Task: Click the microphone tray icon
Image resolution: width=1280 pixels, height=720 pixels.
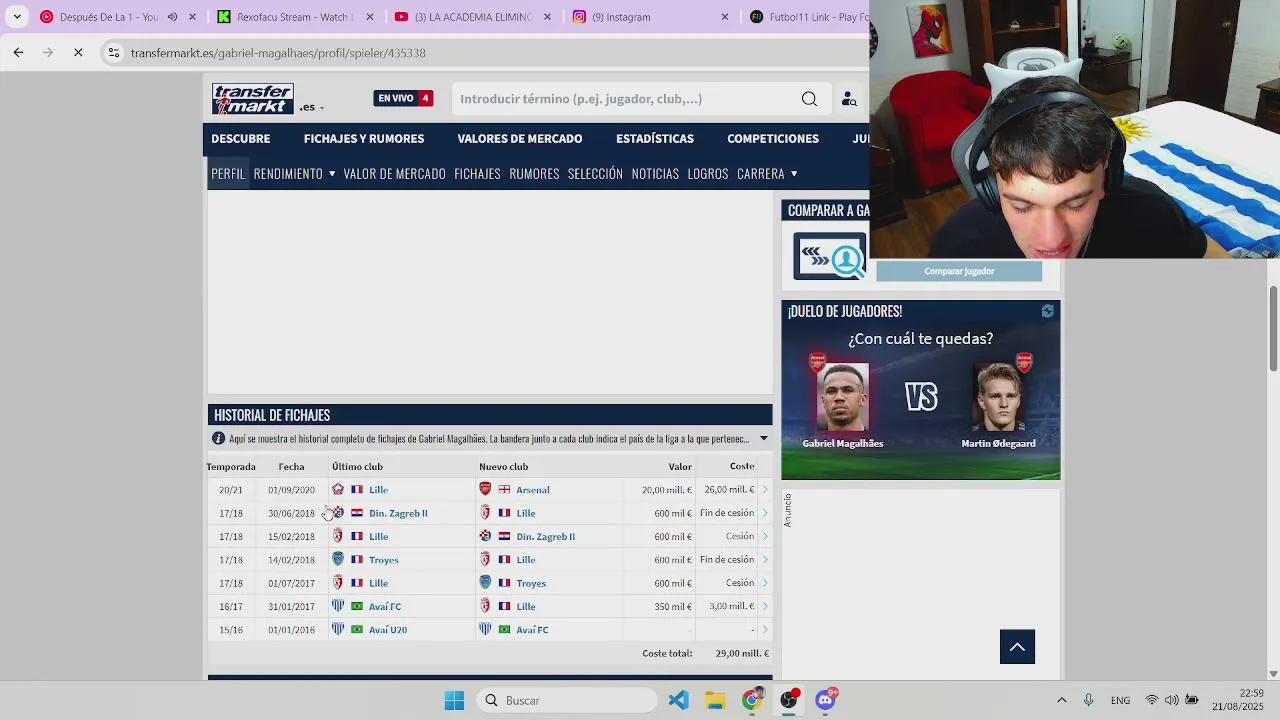Action: pos(1088,700)
